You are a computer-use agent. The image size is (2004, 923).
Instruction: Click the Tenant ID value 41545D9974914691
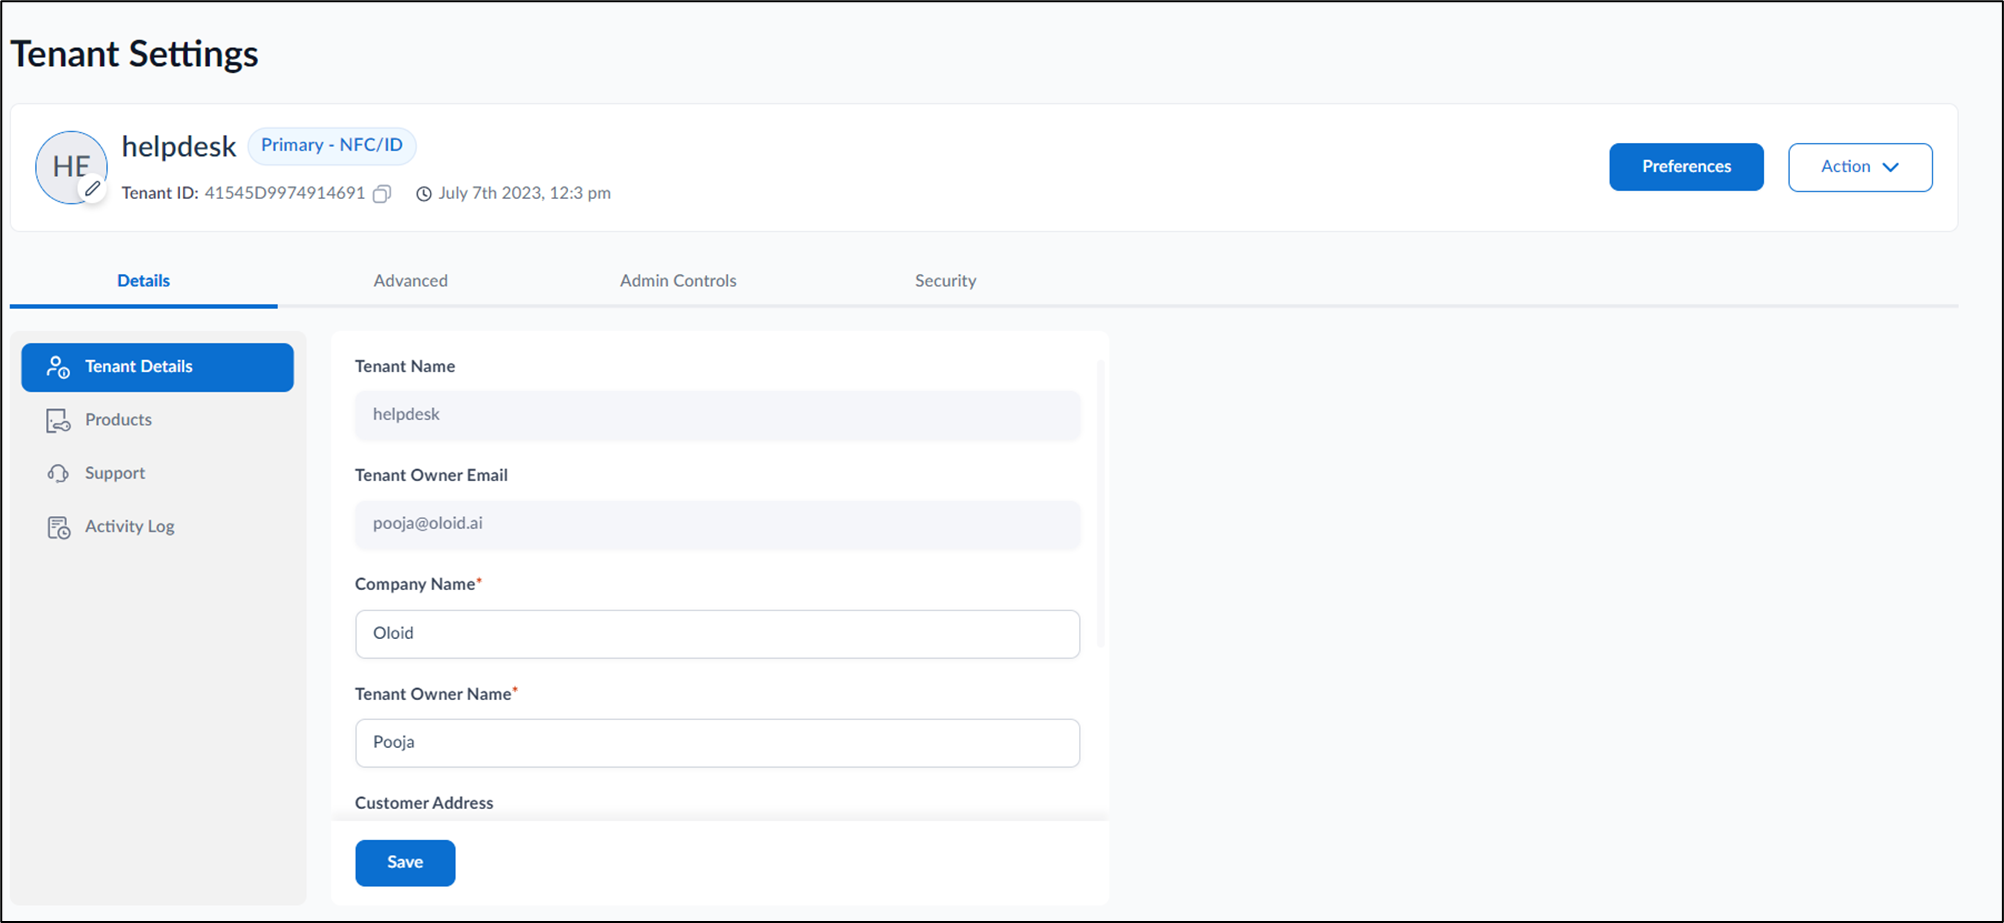coord(285,193)
